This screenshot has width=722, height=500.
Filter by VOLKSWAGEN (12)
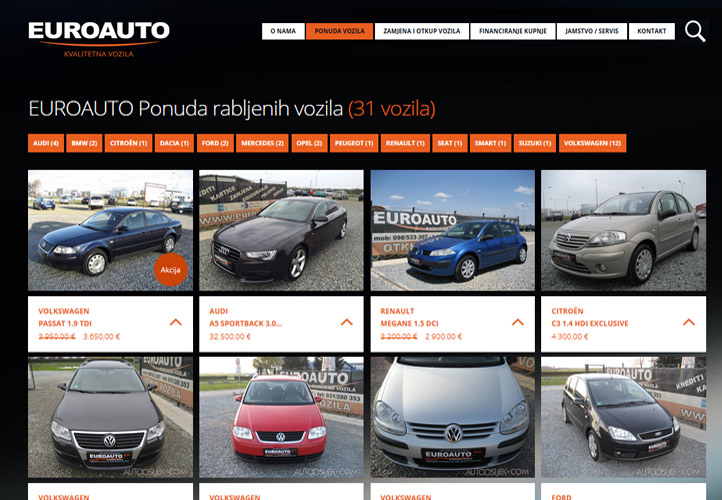[x=593, y=143]
